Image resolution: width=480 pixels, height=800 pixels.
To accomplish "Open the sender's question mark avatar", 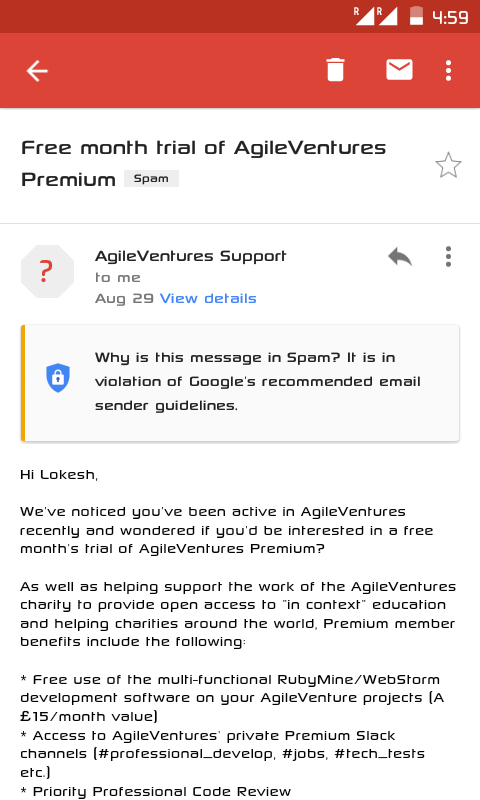I will [x=47, y=271].
